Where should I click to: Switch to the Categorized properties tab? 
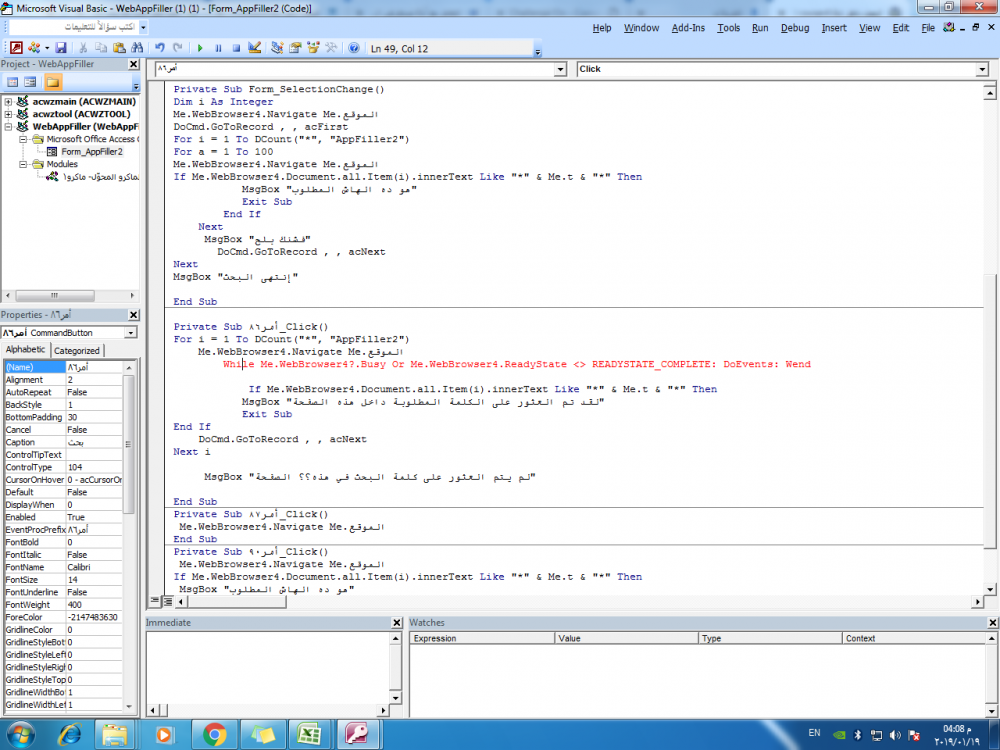(77, 351)
